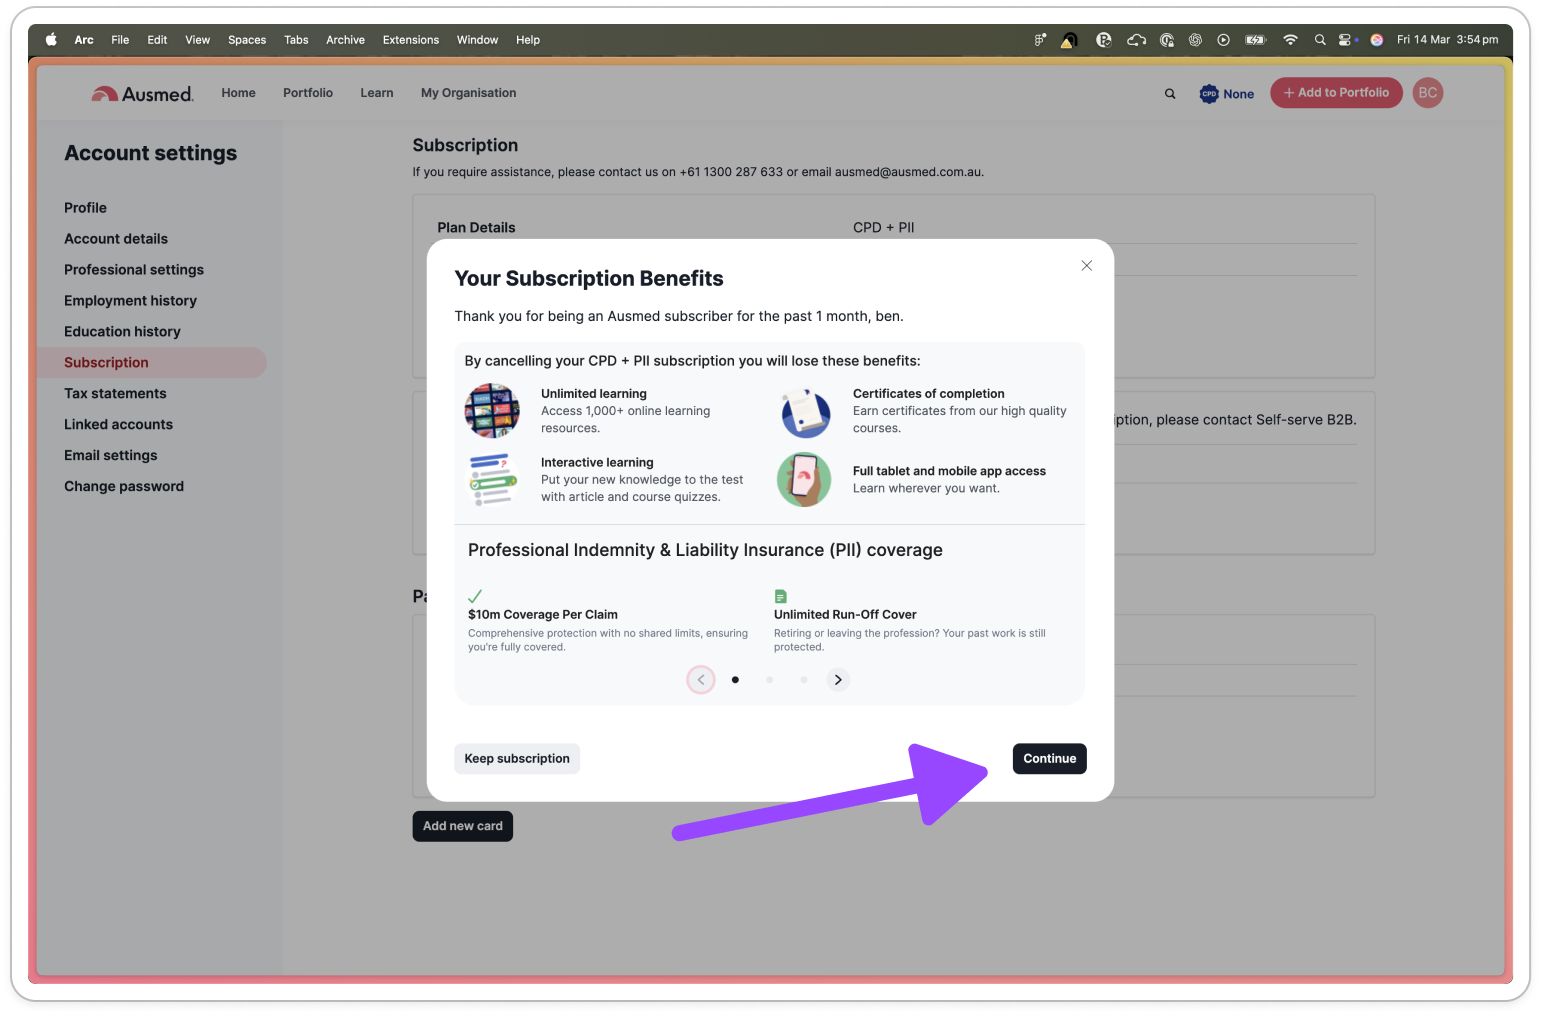Open the Apple menu
Screen dimensions: 1542x1016
(x=51, y=40)
